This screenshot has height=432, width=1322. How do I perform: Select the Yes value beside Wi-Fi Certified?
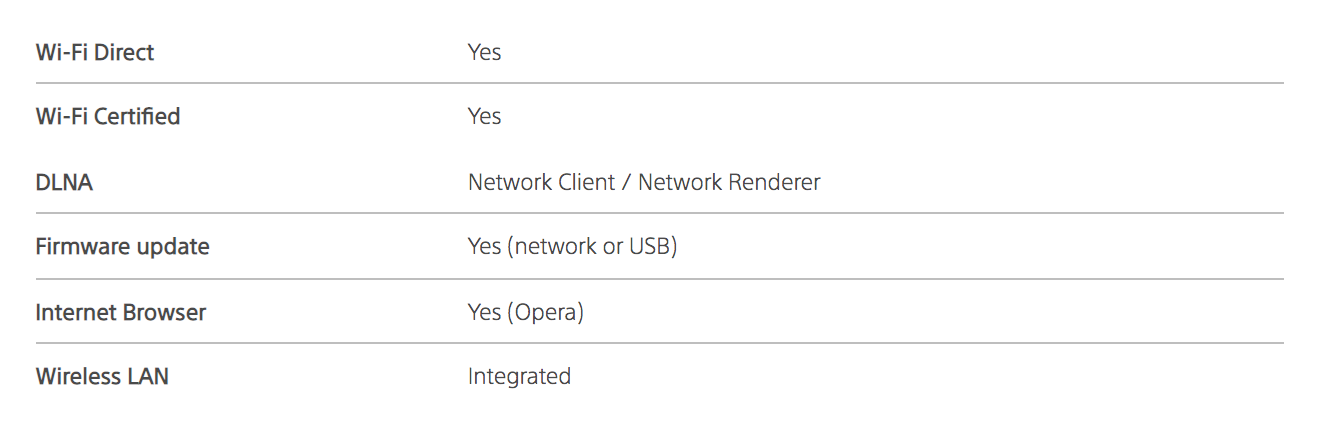pyautogui.click(x=484, y=117)
